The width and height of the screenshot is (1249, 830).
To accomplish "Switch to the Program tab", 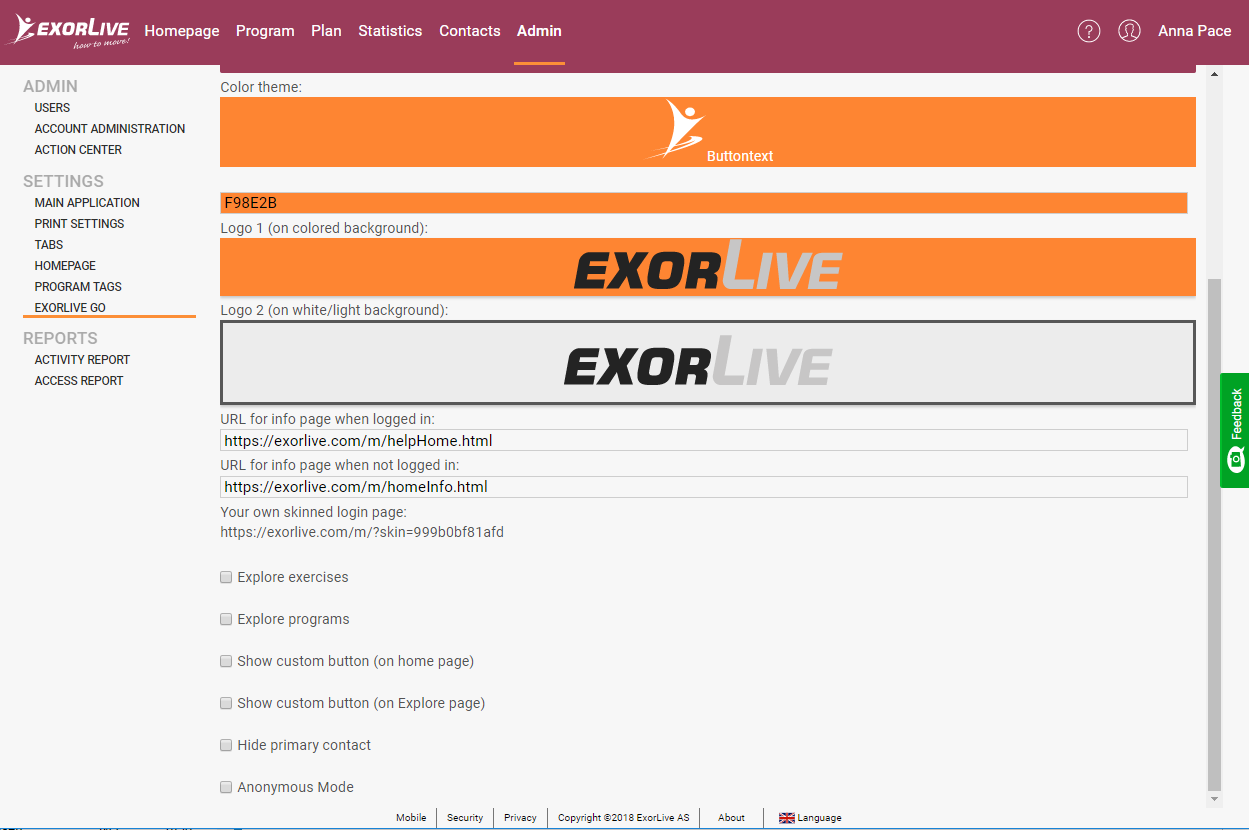I will [265, 31].
